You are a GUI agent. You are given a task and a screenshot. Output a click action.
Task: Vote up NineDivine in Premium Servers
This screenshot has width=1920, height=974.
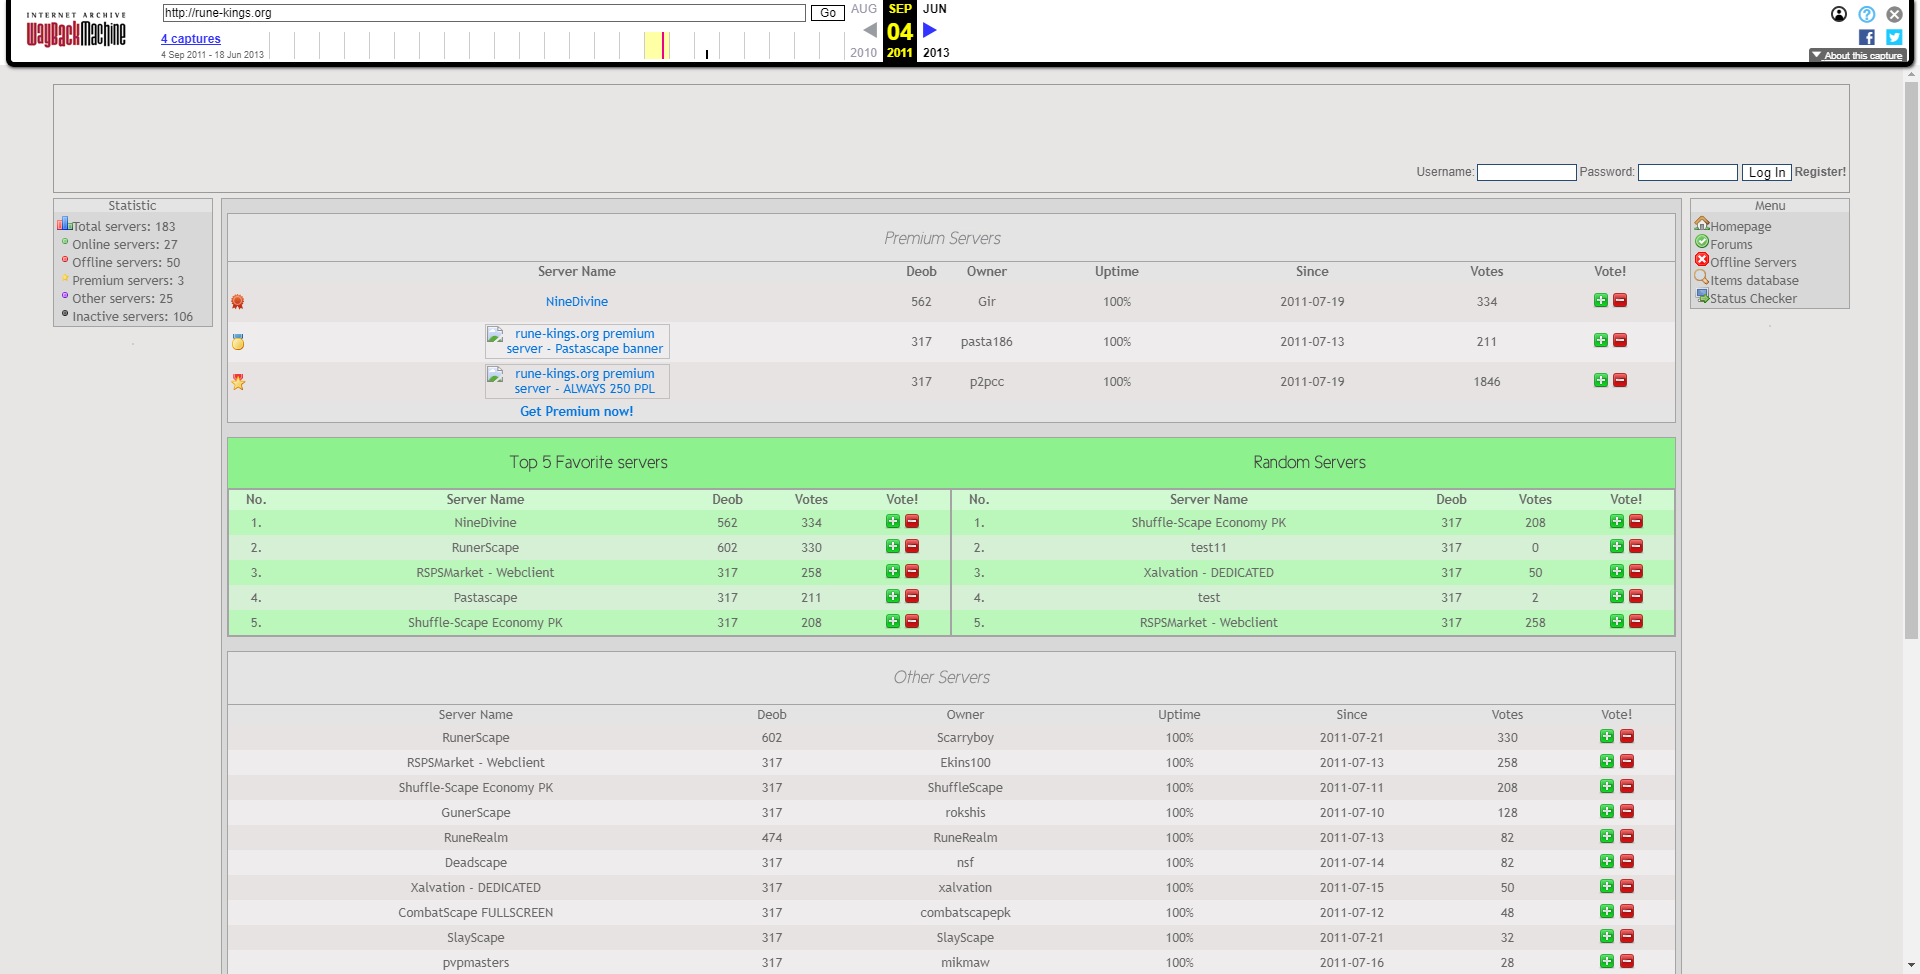tap(1601, 300)
